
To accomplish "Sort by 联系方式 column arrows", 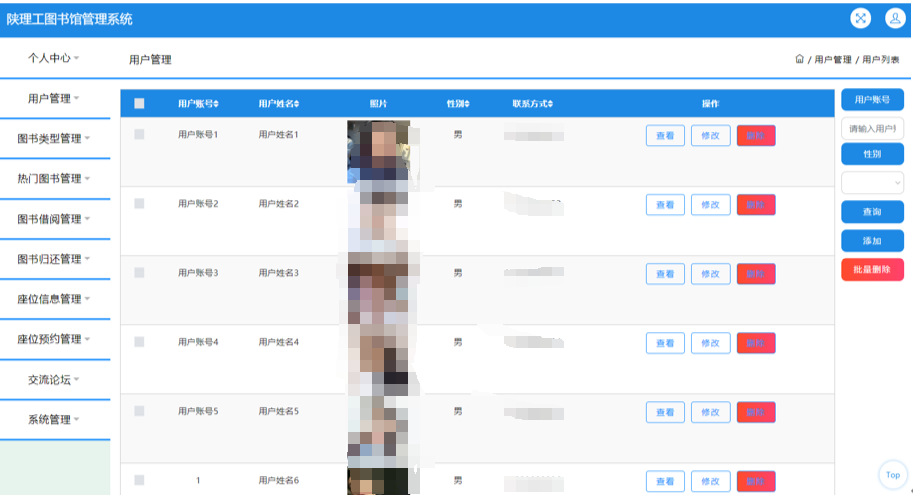I will click(x=550, y=104).
